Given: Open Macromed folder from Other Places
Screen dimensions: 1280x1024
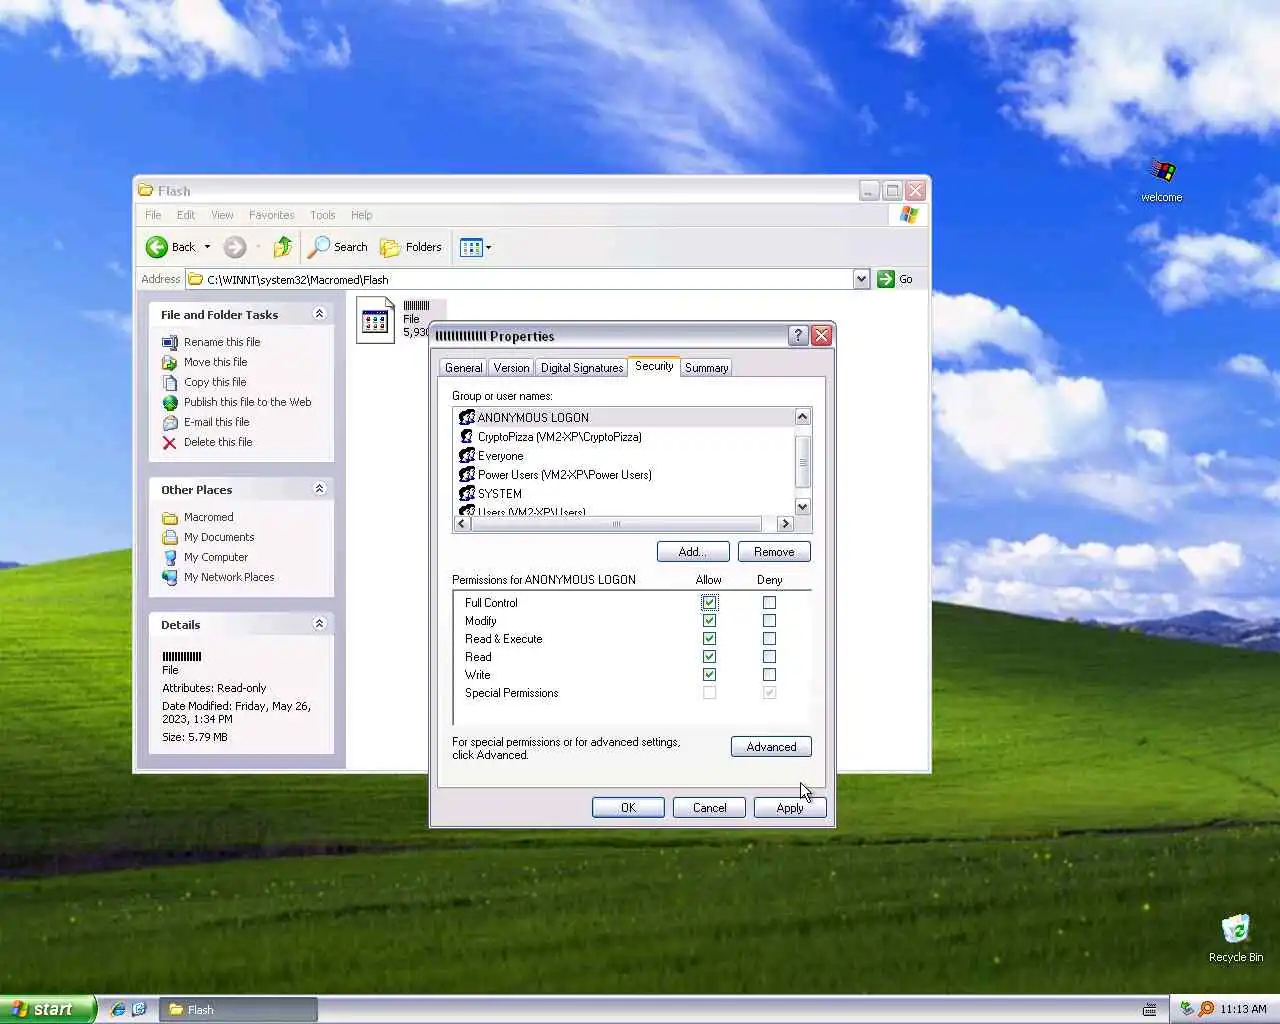Looking at the screenshot, I should [208, 517].
